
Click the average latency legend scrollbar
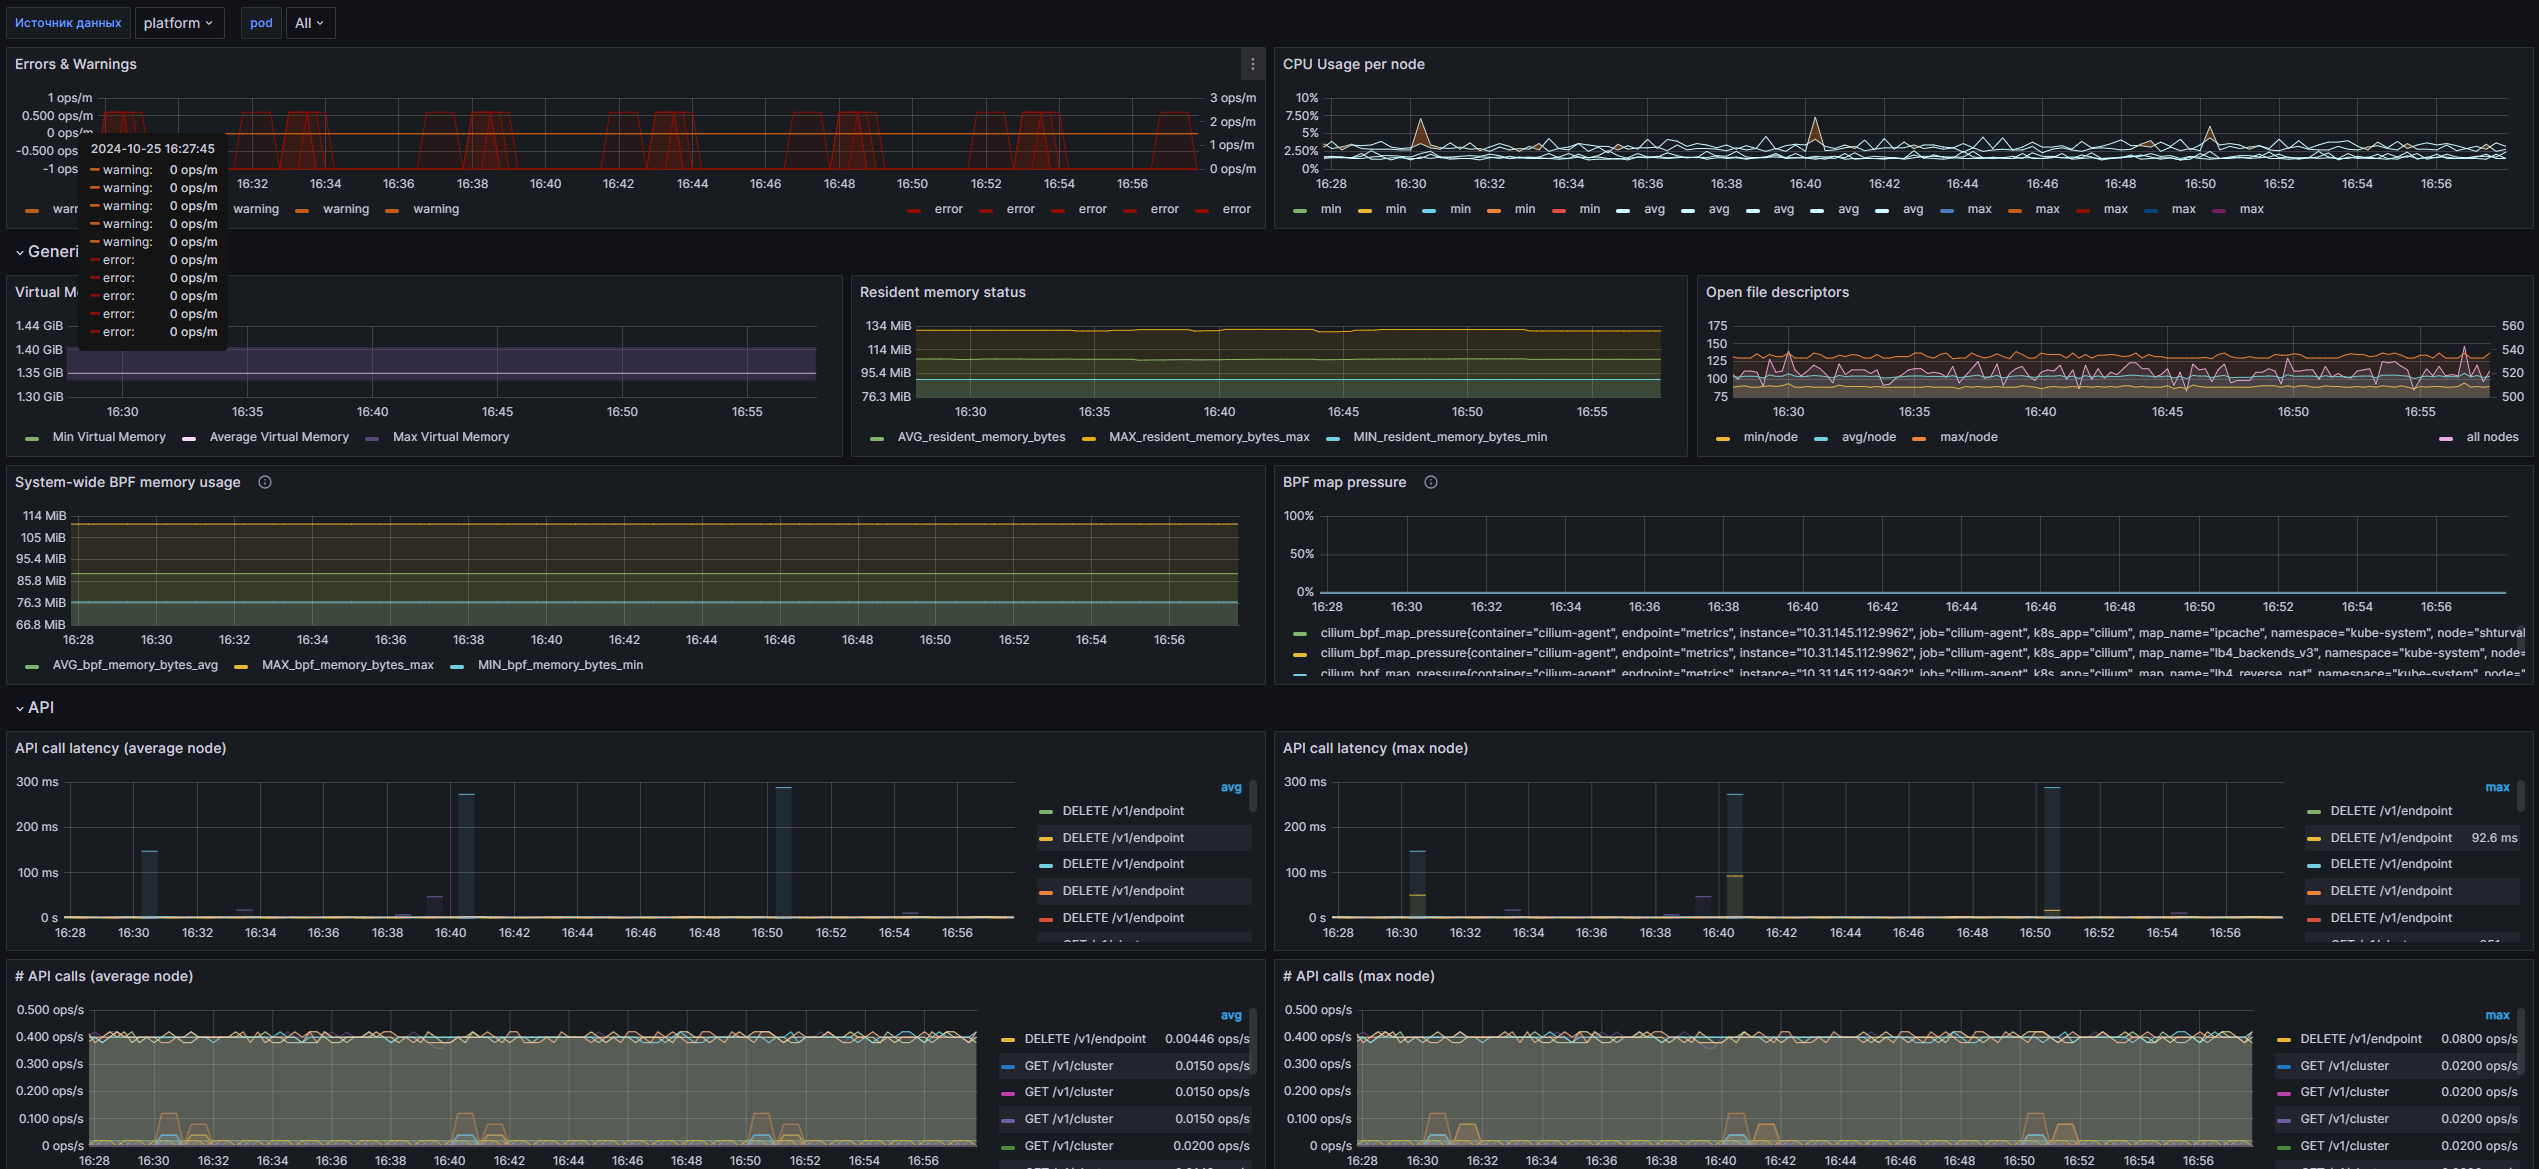click(1253, 797)
